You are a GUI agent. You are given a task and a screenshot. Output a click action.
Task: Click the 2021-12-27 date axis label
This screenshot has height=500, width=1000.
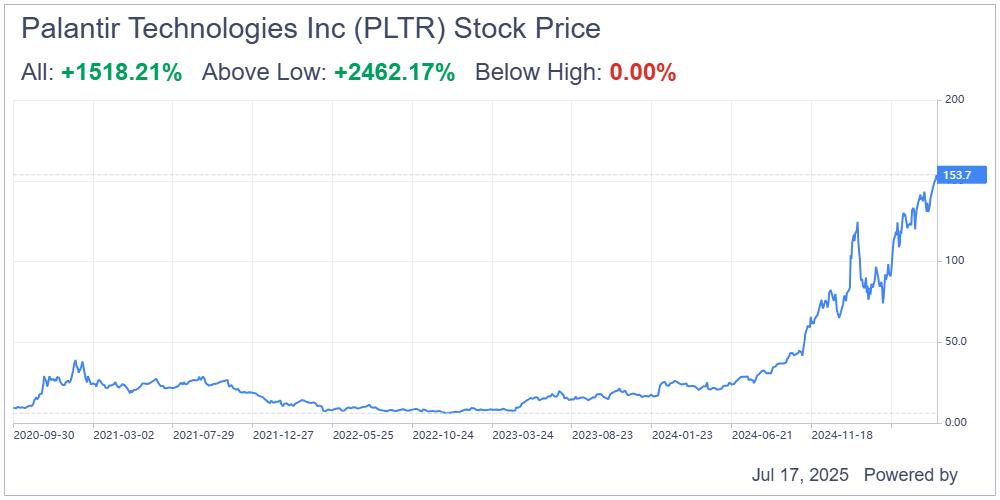click(283, 436)
